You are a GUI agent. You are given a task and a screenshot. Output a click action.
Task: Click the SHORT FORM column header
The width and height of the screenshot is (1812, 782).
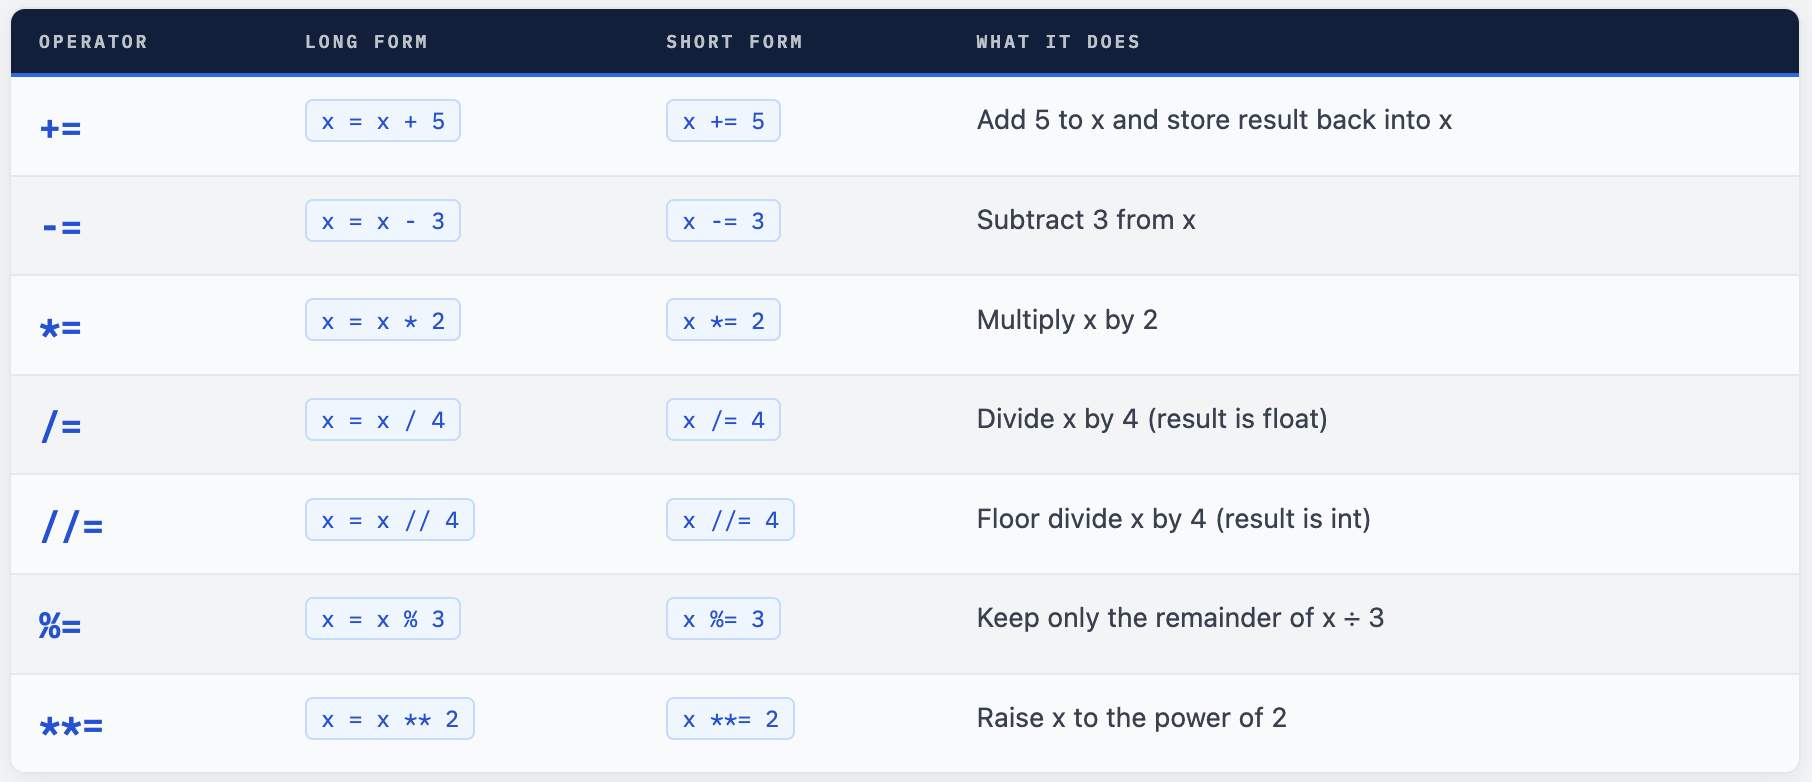pos(734,42)
